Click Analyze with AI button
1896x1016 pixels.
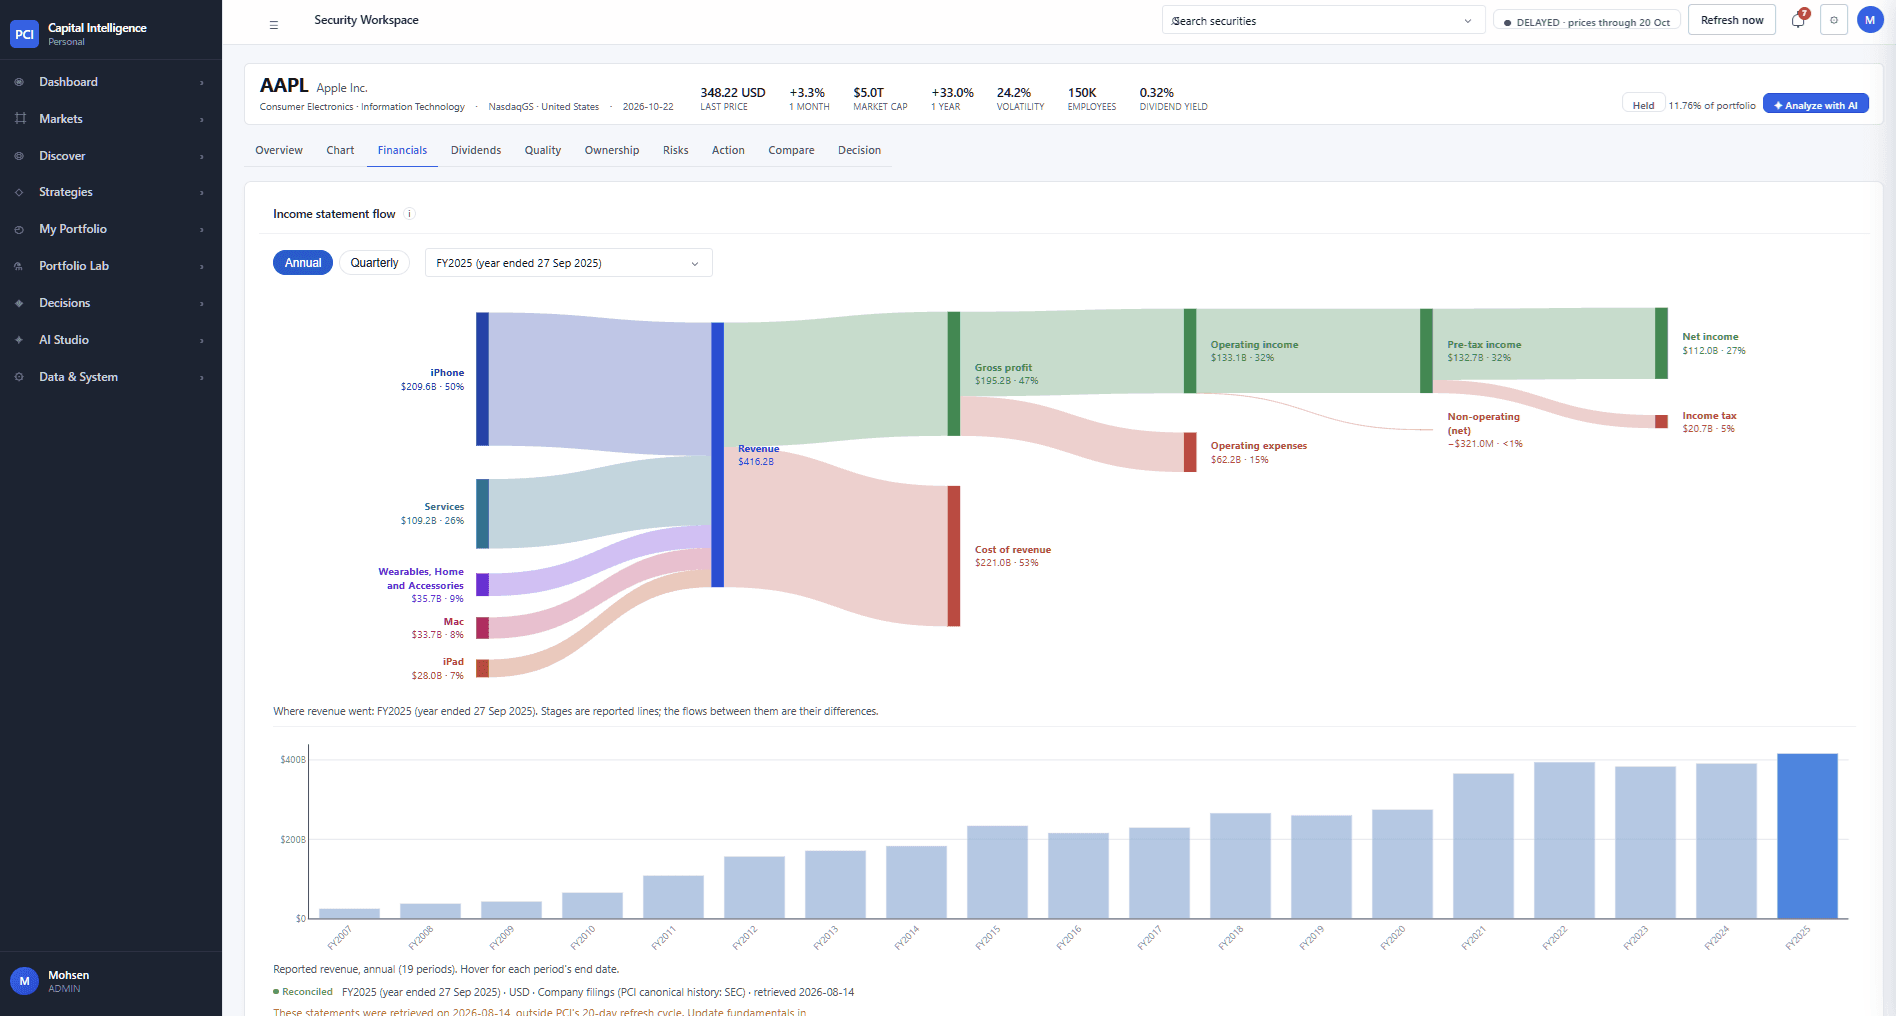point(1815,104)
